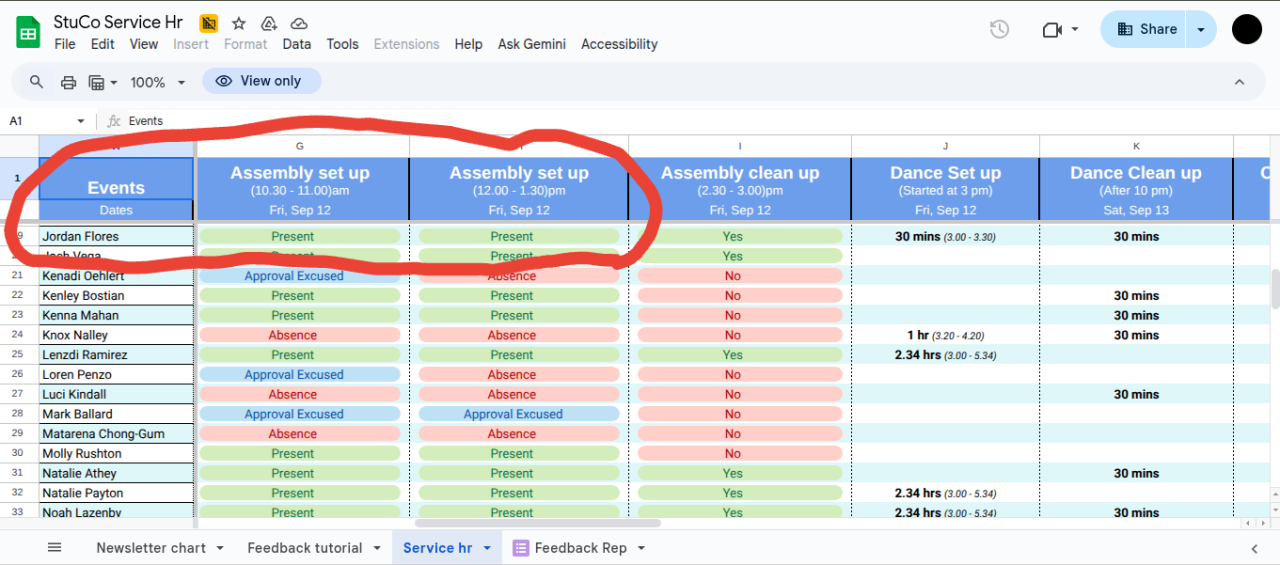
Task: Open the Ask Gemini menu
Action: (532, 44)
